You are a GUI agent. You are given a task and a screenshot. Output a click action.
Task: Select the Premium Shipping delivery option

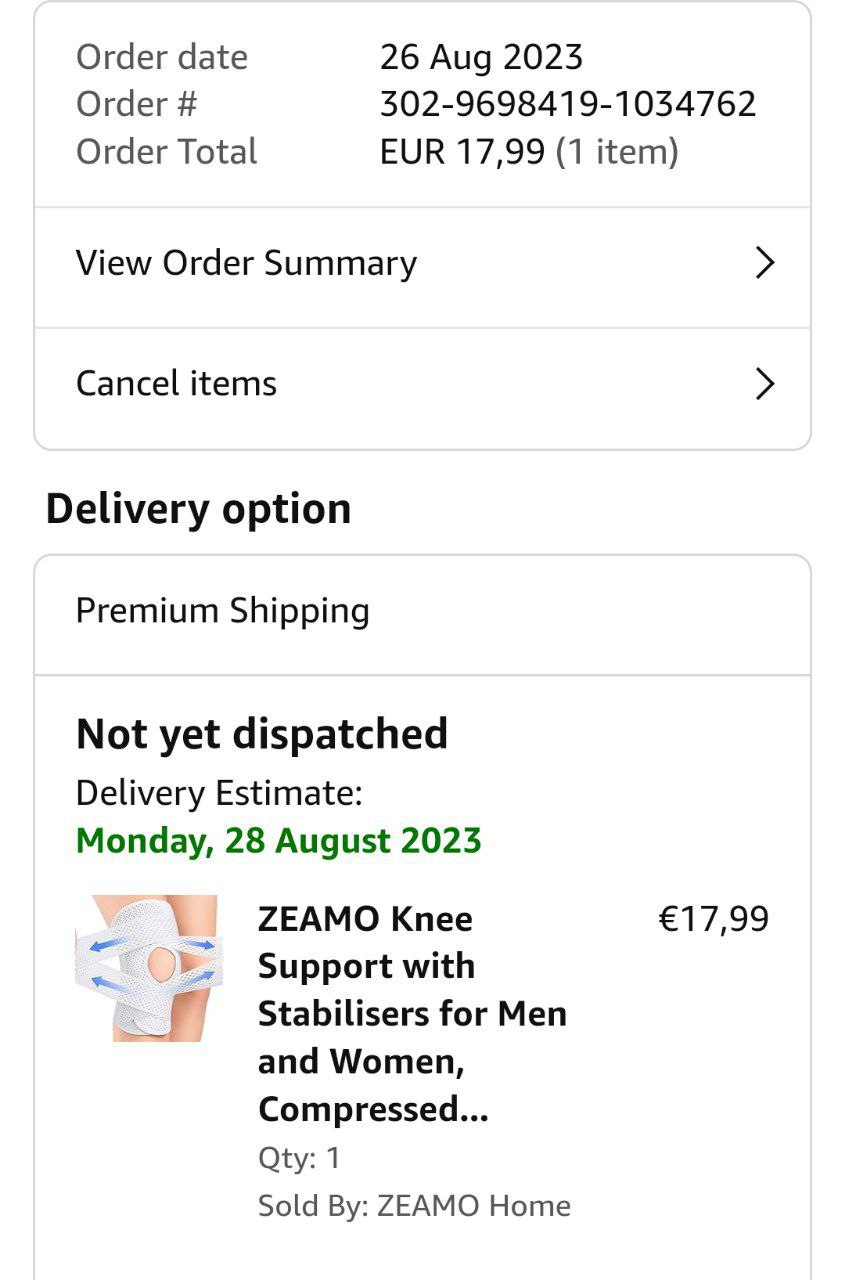[222, 611]
